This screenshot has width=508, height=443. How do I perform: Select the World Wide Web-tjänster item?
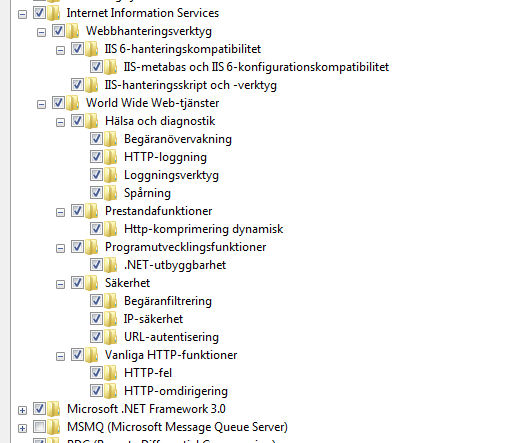153,103
